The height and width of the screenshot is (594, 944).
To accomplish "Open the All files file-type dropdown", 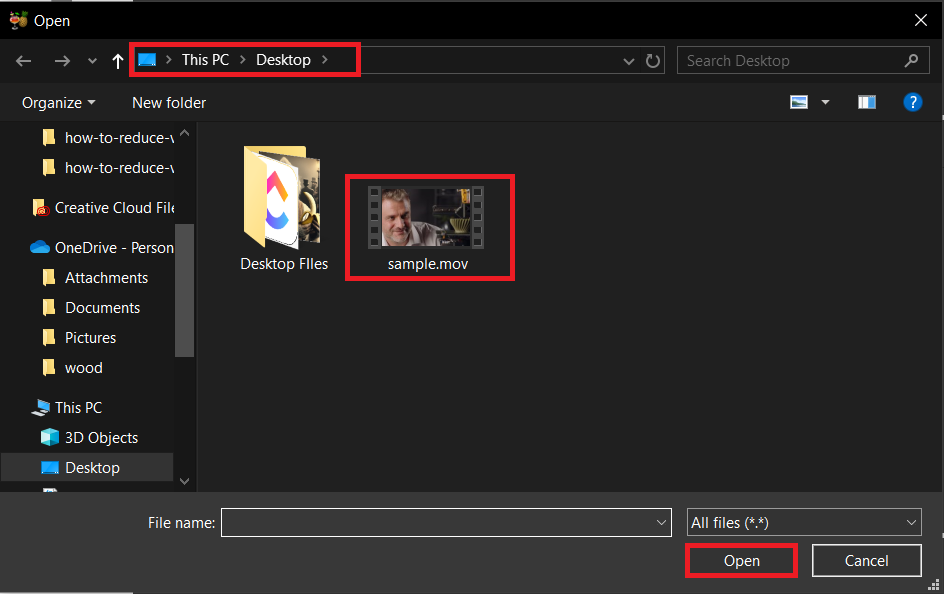I will (x=803, y=522).
